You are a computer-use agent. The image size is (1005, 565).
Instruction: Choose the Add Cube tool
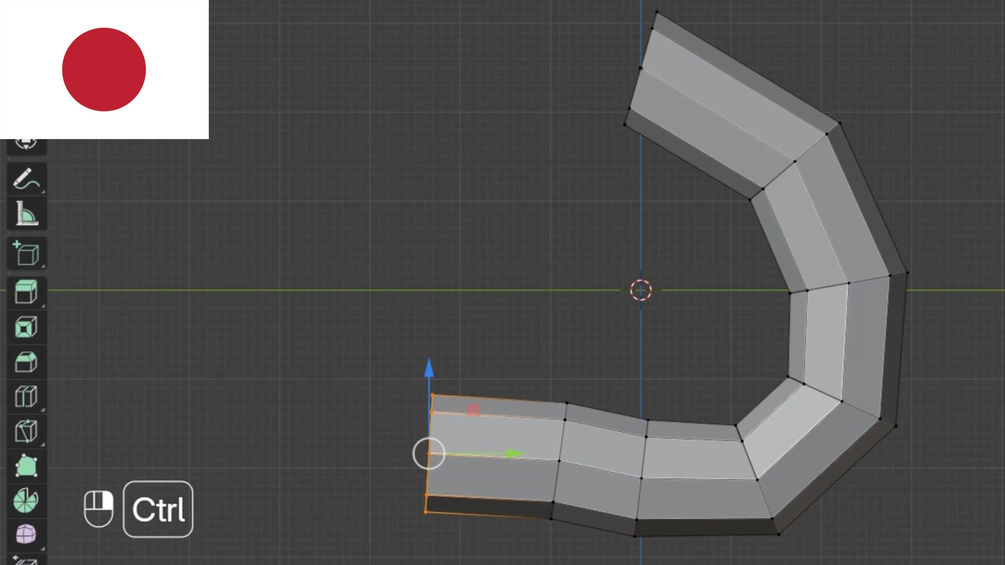(x=26, y=254)
